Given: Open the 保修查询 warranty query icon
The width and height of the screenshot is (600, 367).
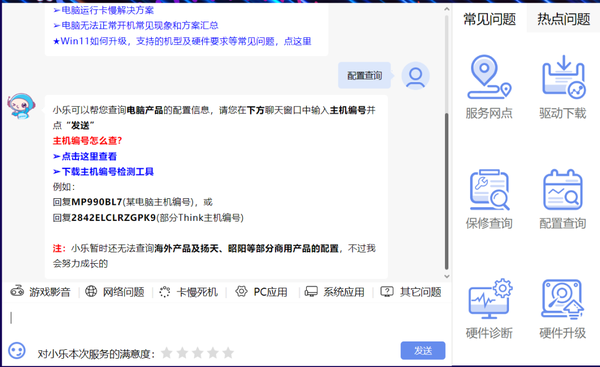Looking at the screenshot, I should click(x=489, y=189).
